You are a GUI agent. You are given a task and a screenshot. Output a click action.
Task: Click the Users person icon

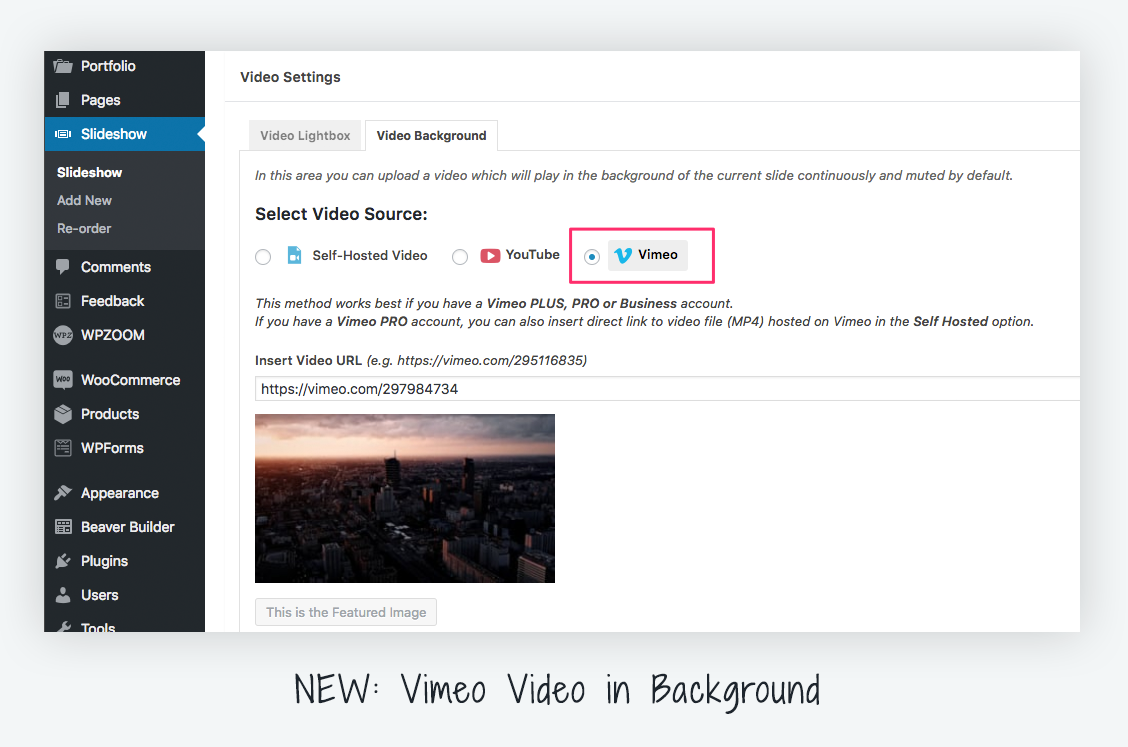click(x=63, y=595)
